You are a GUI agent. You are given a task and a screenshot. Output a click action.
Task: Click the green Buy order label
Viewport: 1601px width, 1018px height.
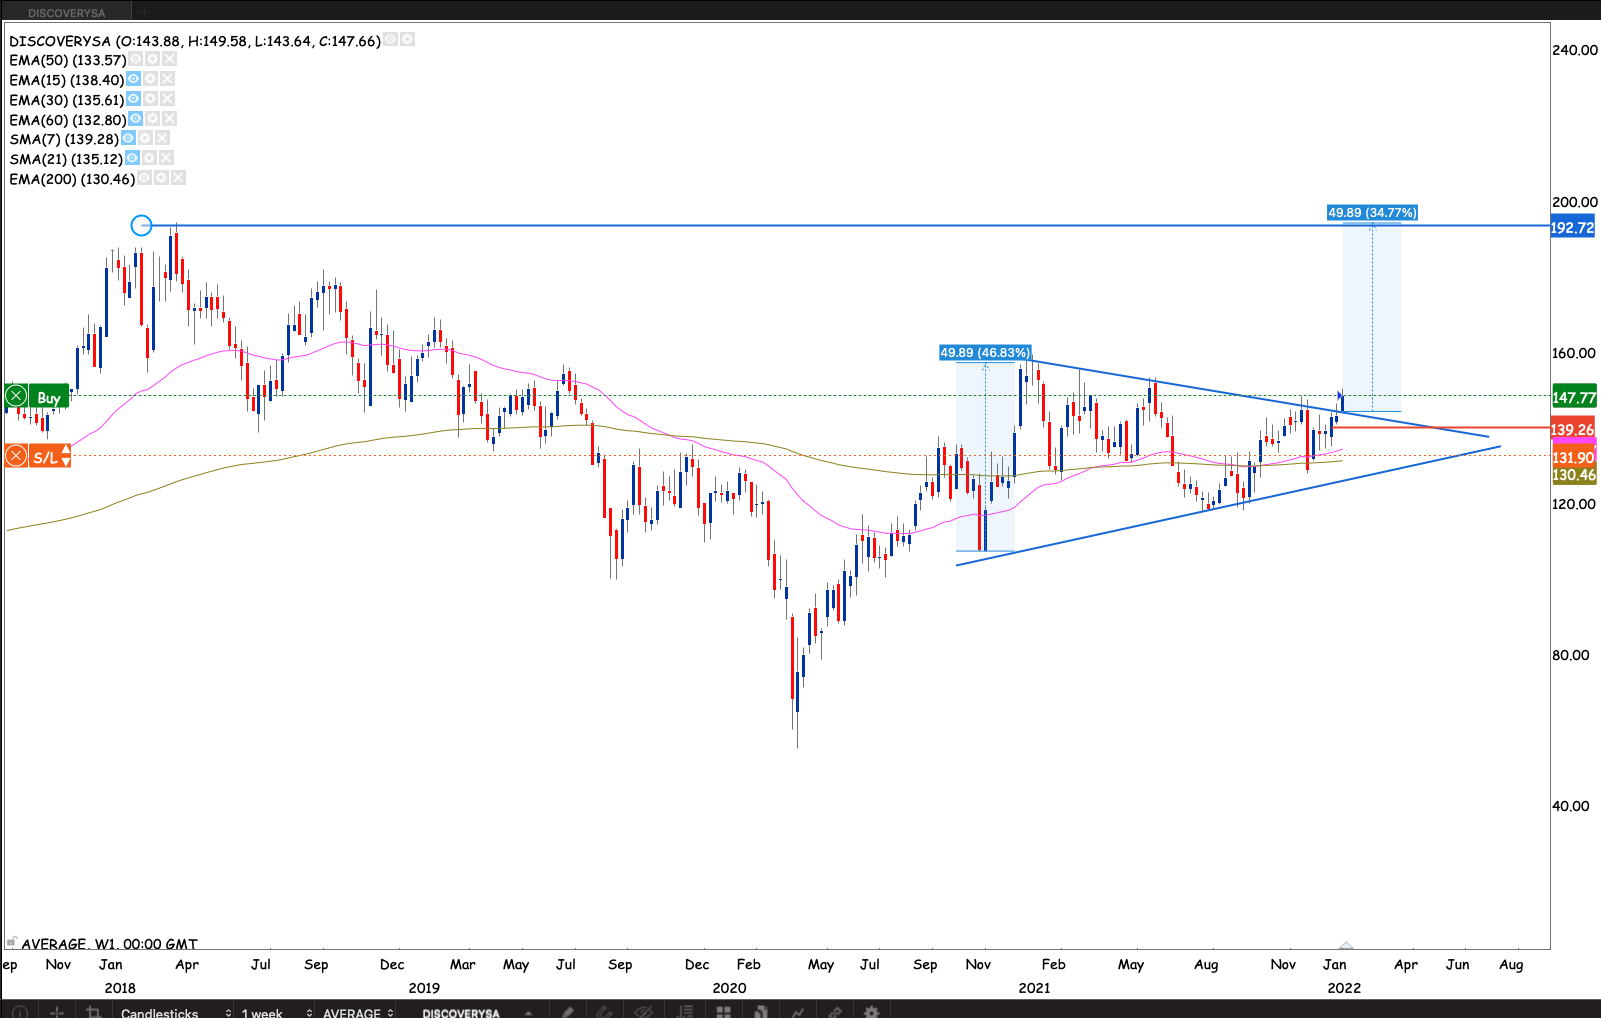pyautogui.click(x=49, y=397)
